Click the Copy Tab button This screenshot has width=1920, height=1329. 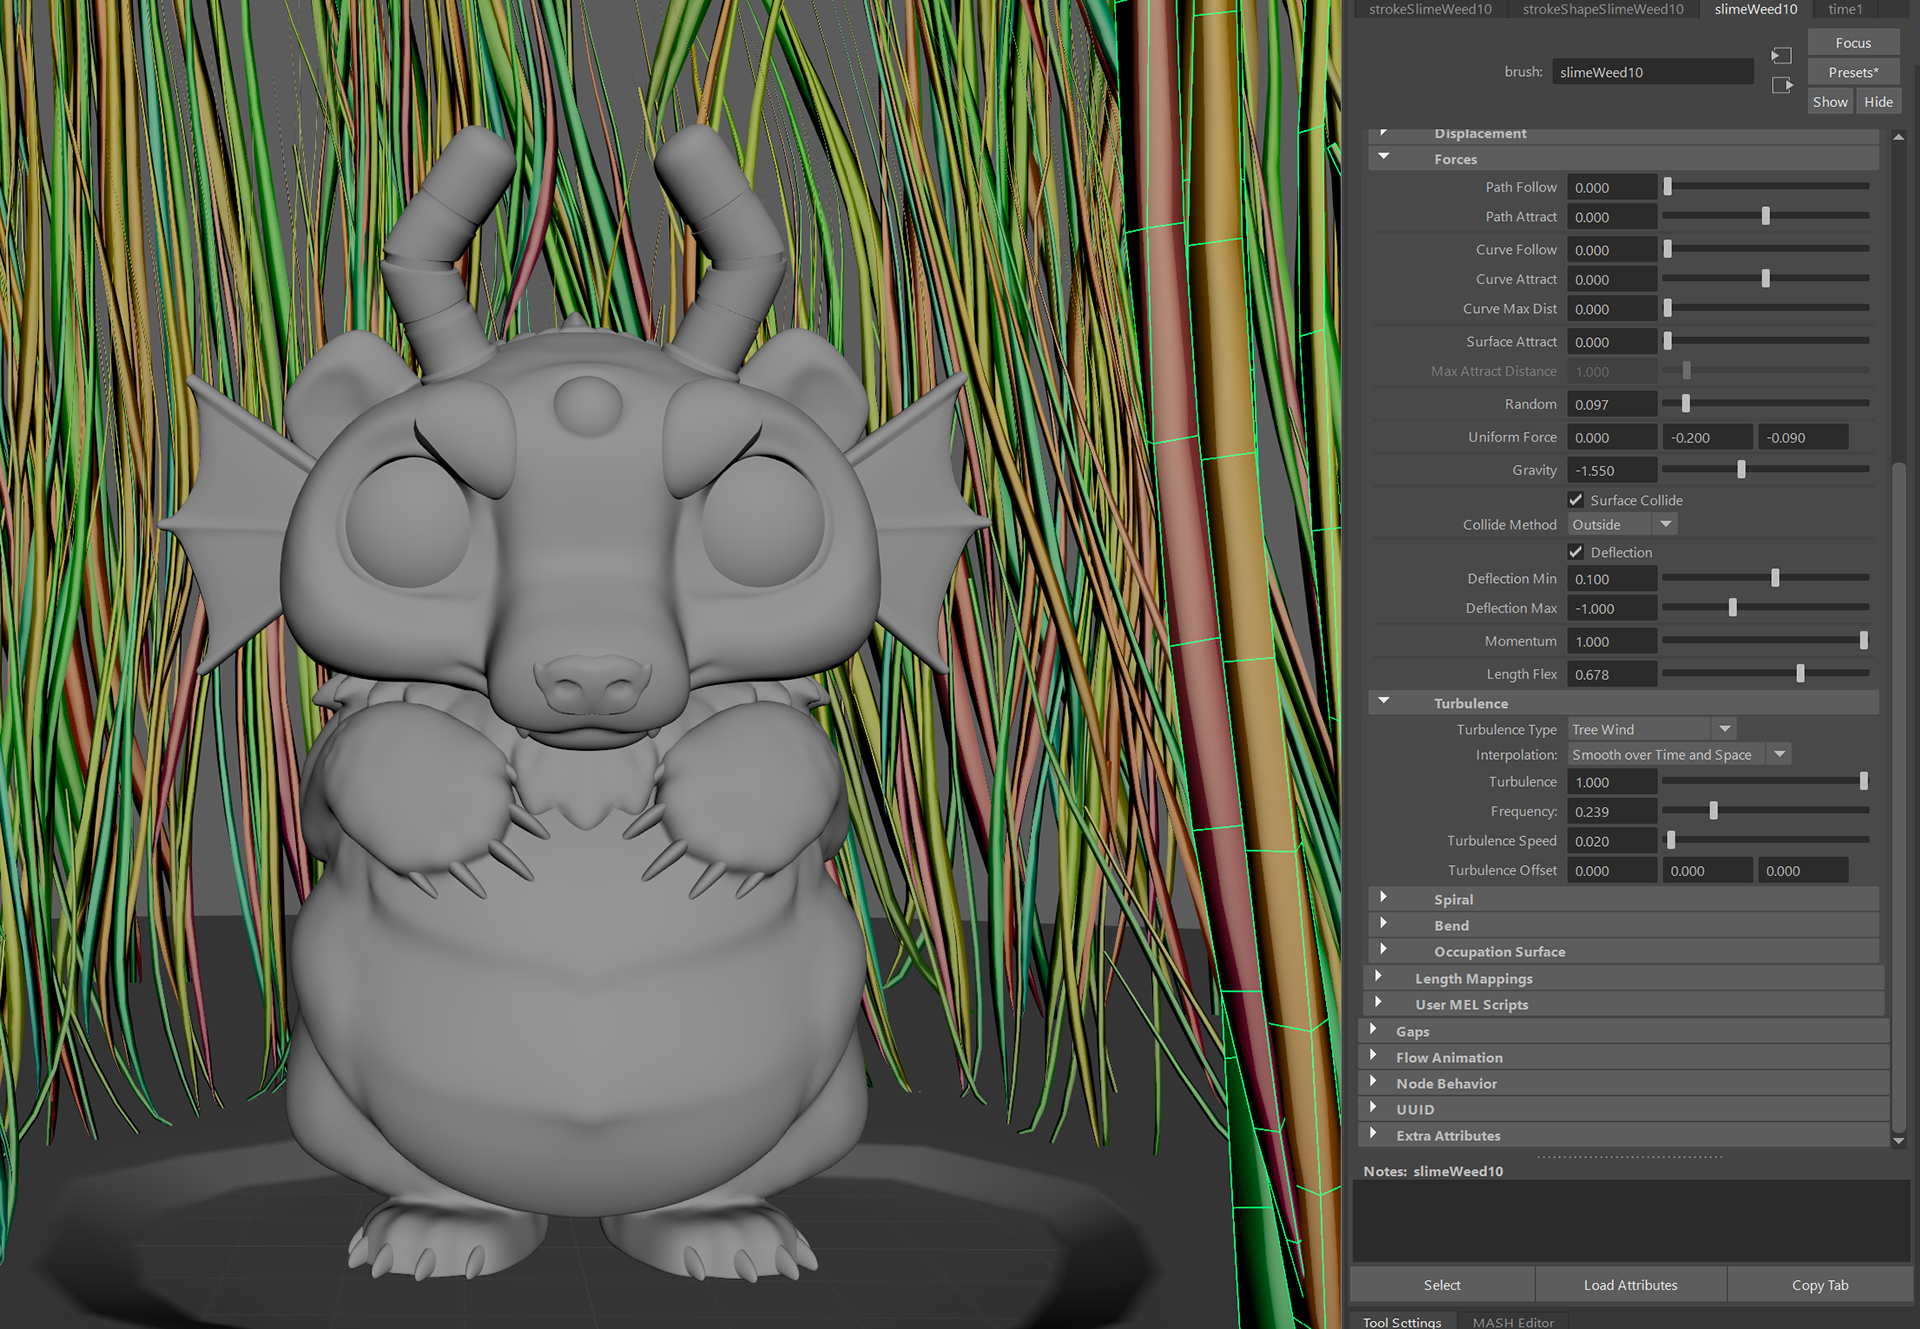coord(1820,1285)
